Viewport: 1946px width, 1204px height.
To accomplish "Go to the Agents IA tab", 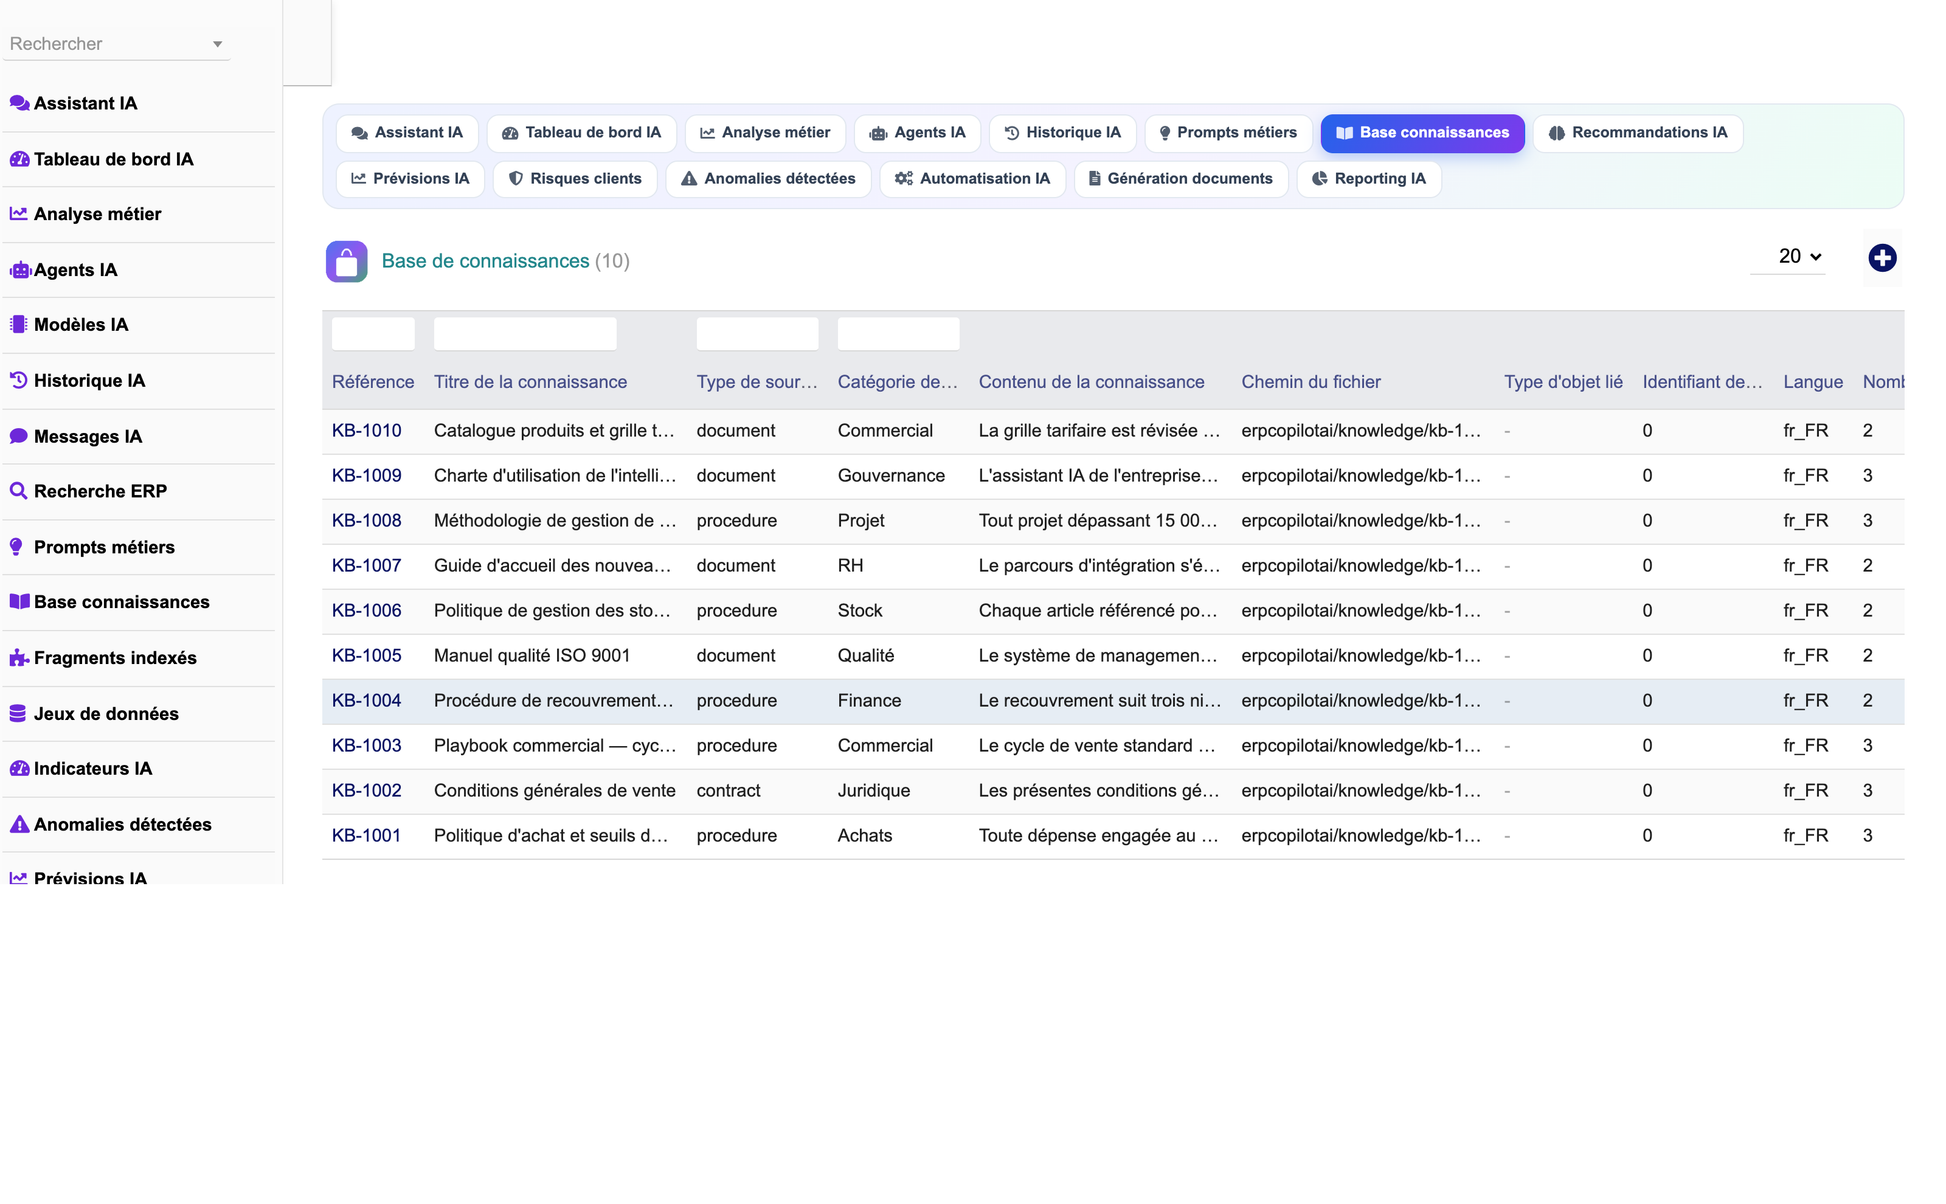I will (x=917, y=133).
